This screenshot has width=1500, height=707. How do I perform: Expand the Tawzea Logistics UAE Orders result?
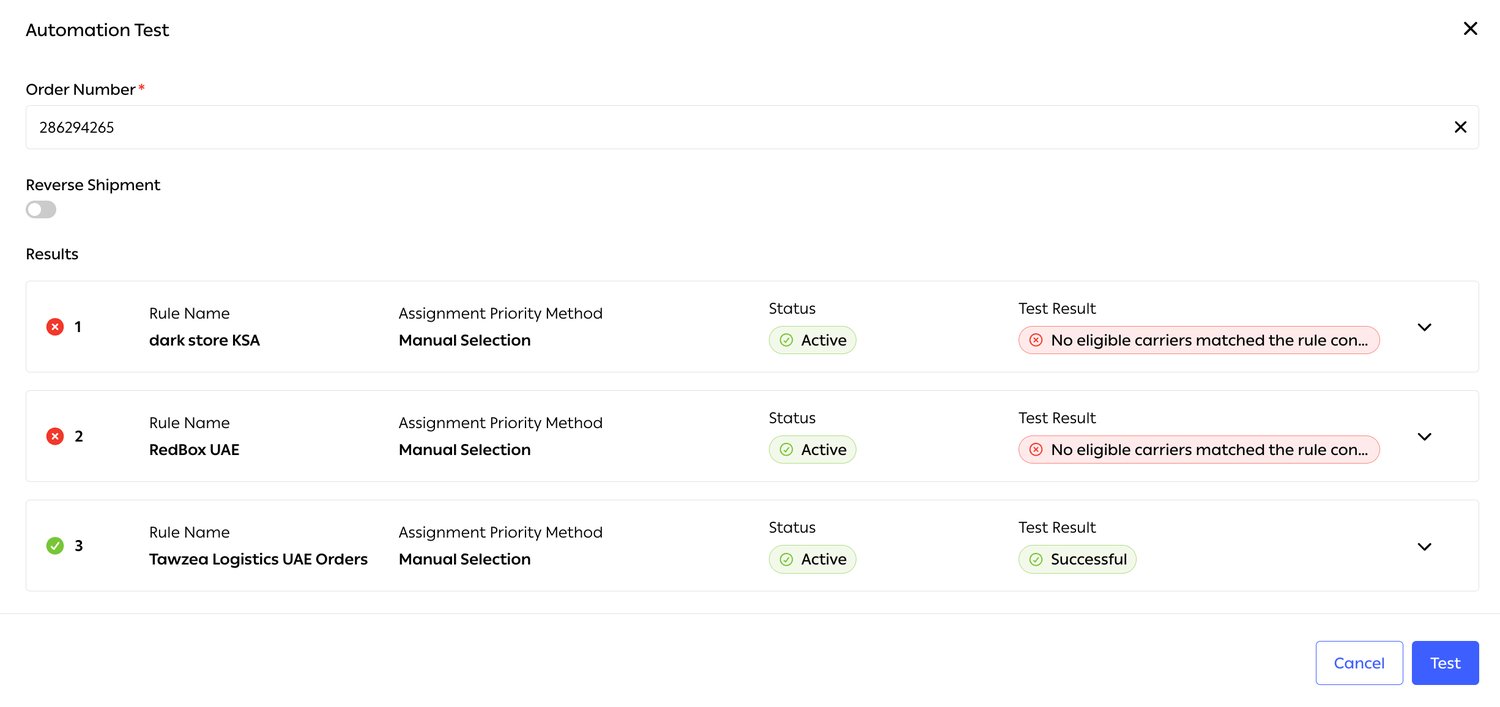[x=1425, y=546]
